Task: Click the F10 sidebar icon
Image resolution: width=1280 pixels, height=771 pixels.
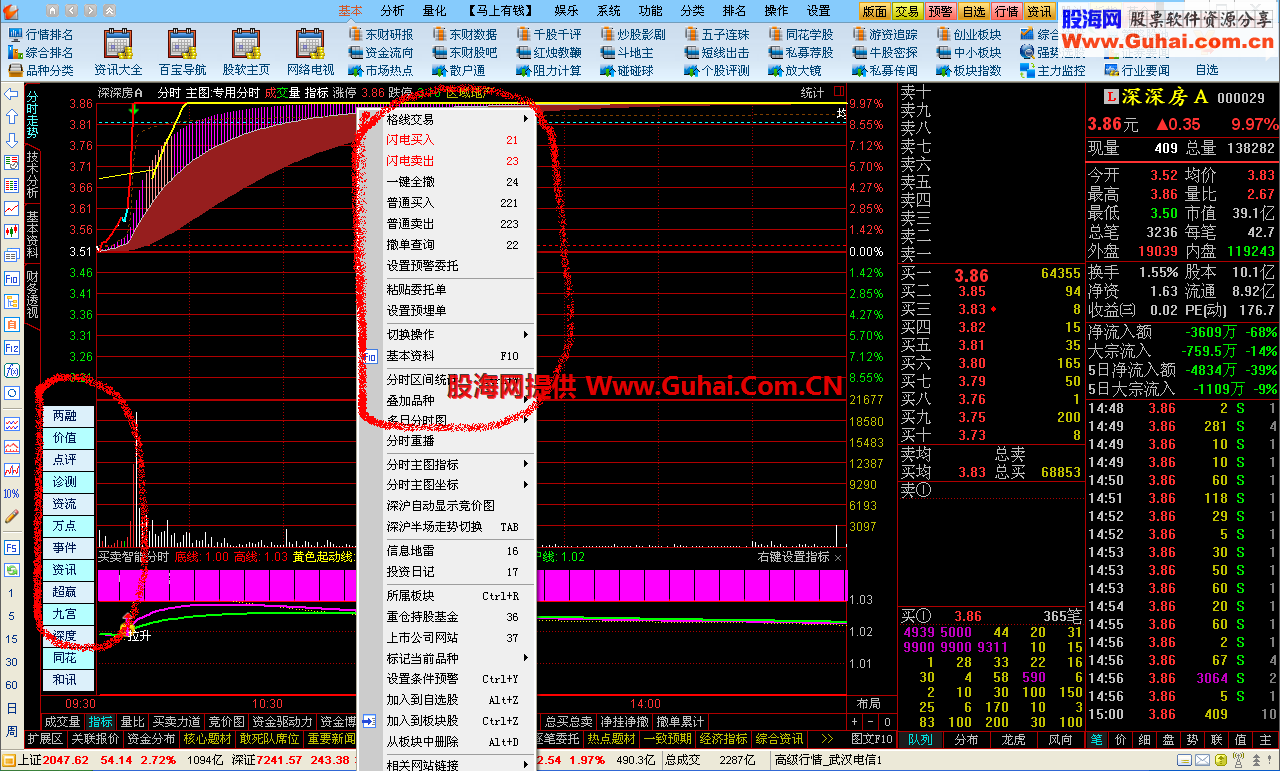Action: [x=11, y=279]
